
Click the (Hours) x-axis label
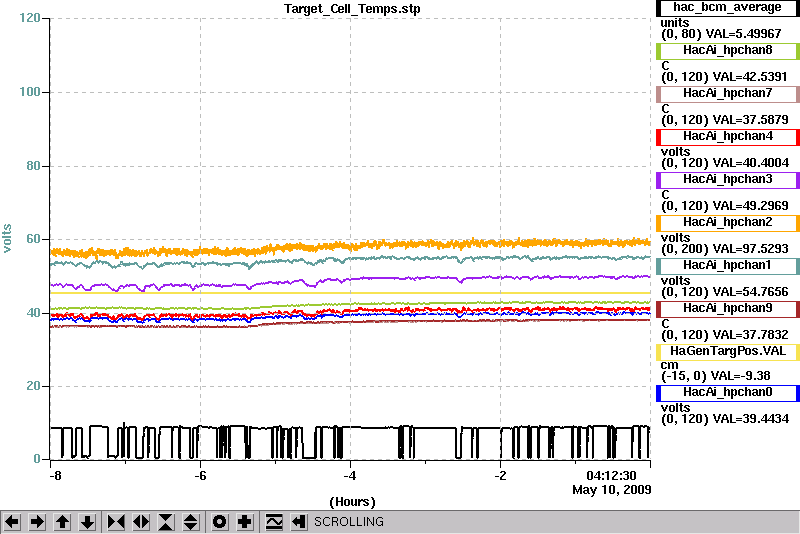353,502
